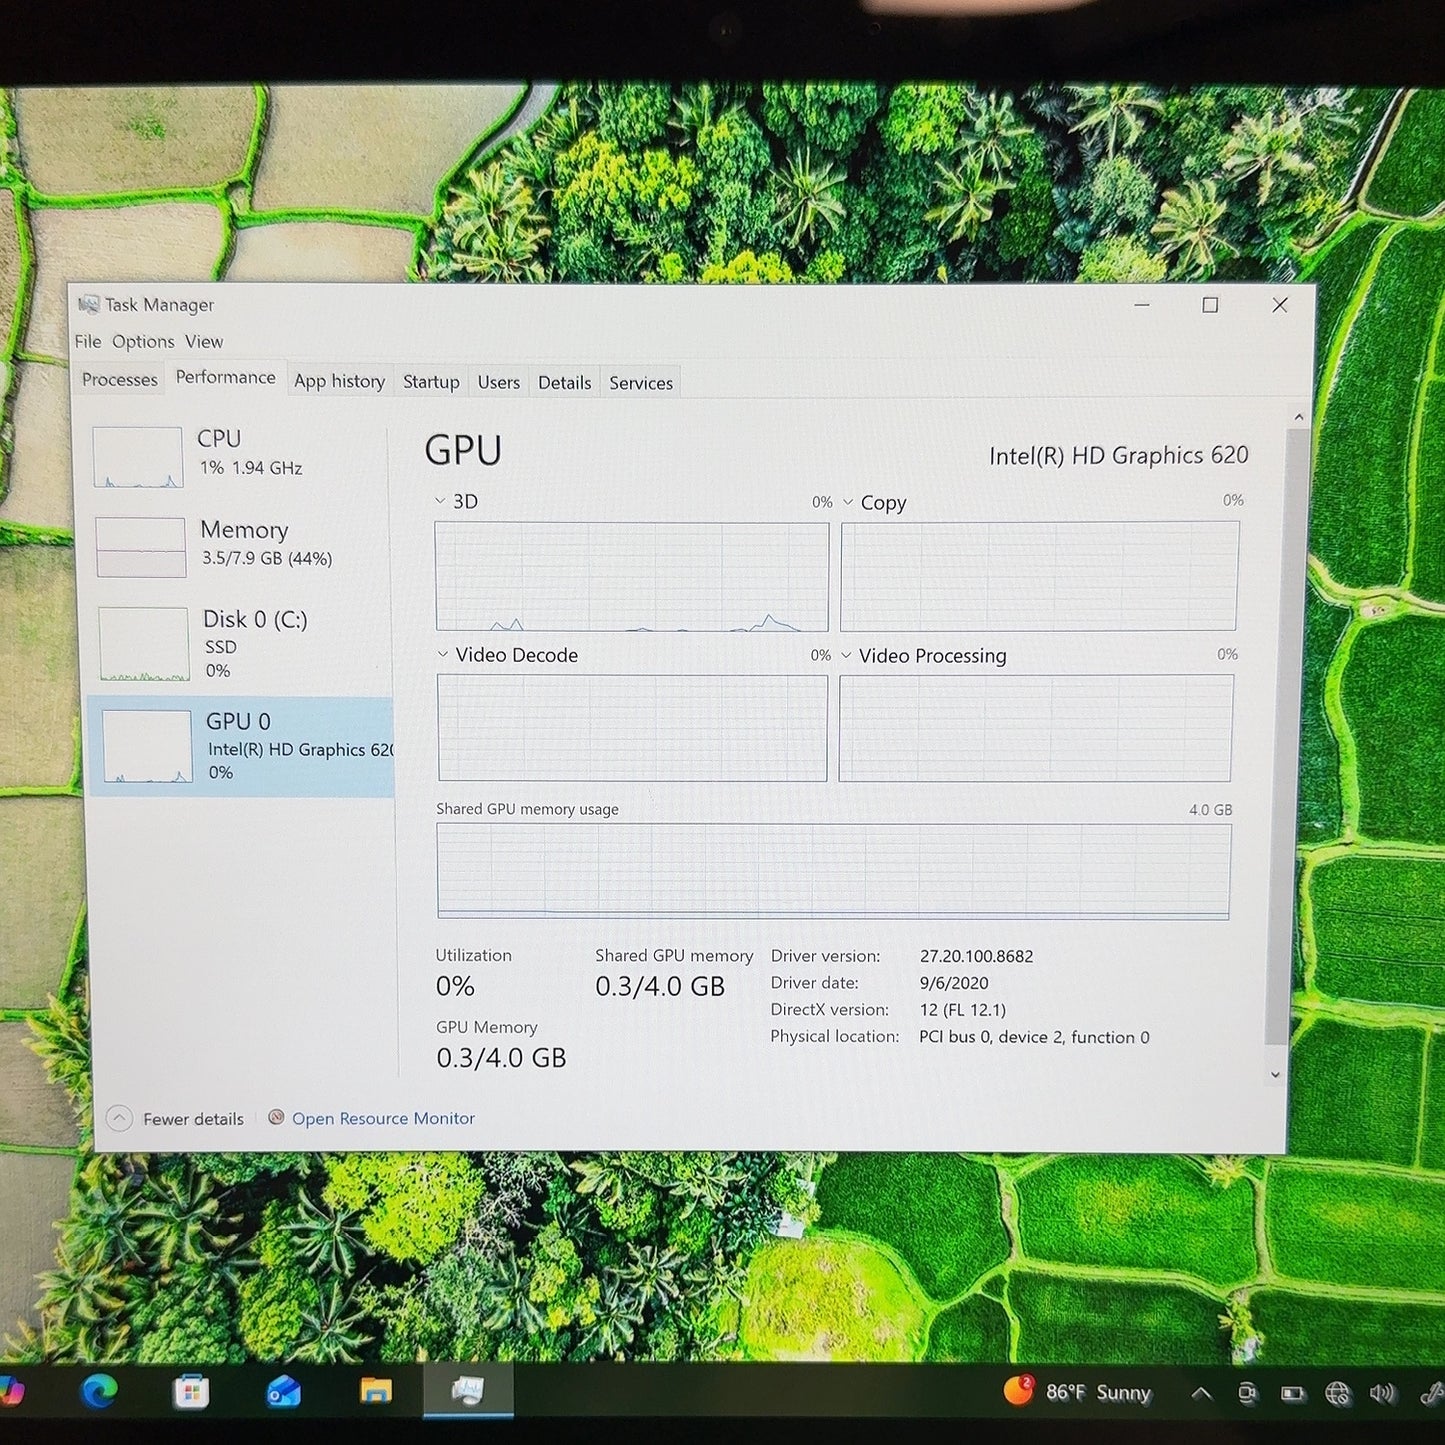
Task: Open the weather widget showing 86°F Sunny
Action: pos(1078,1392)
